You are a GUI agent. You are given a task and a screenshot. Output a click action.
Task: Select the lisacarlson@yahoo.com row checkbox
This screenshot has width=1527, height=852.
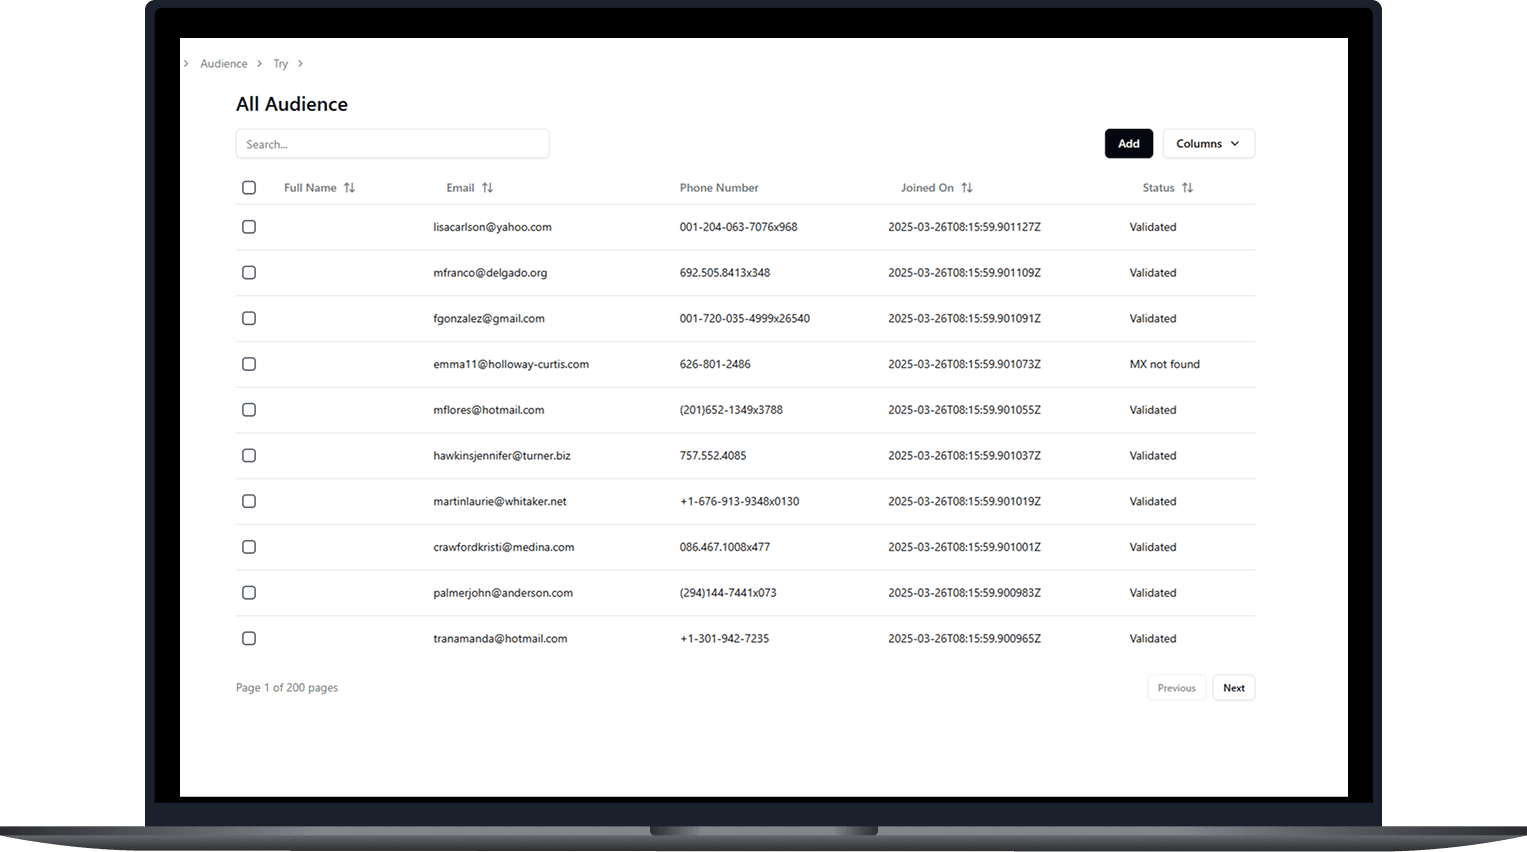coord(249,227)
